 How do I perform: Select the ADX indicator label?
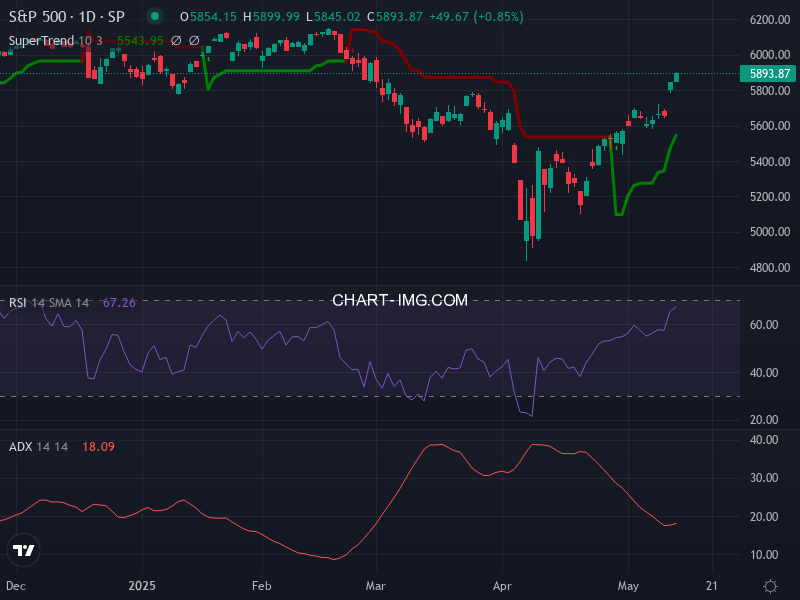(21, 446)
